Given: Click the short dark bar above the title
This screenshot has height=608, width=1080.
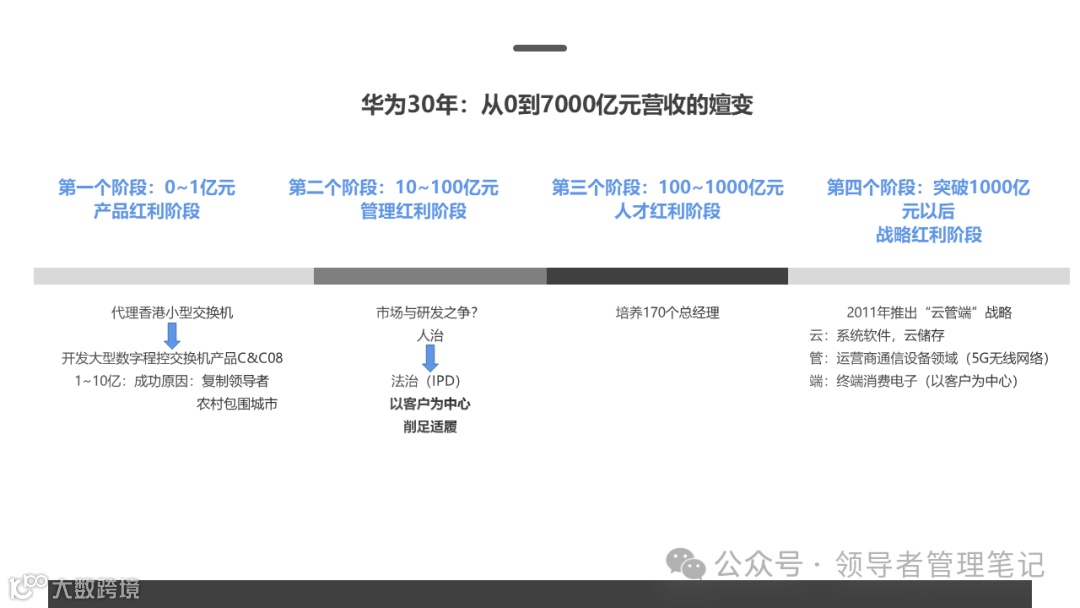Looking at the screenshot, I should click(540, 48).
